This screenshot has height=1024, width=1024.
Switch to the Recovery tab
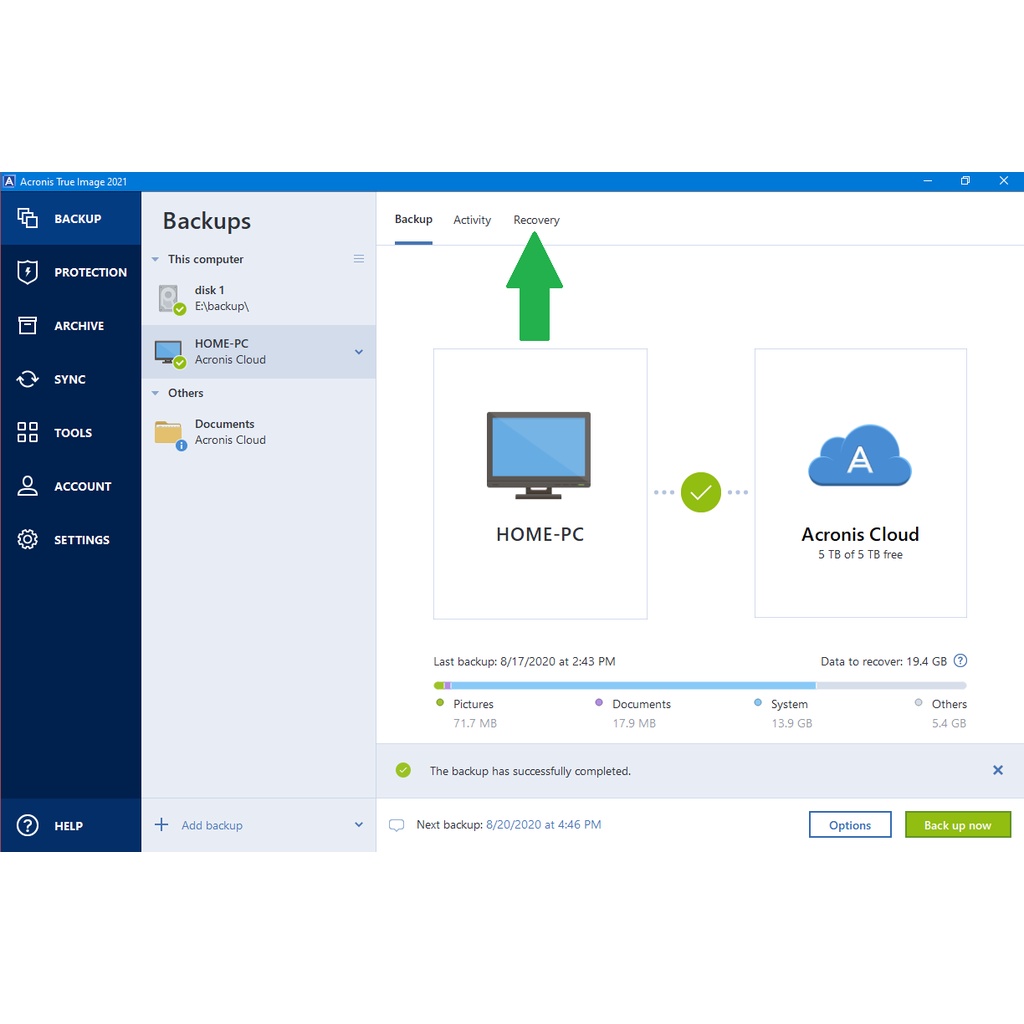pos(536,220)
